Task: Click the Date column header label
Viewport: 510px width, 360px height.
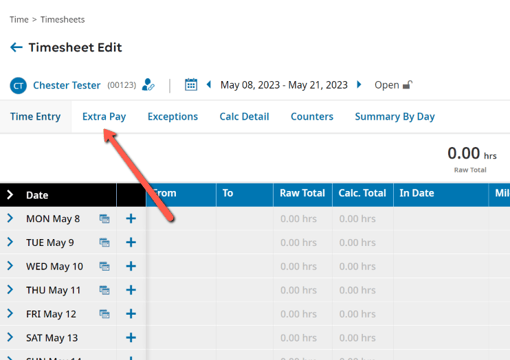Action: 37,195
